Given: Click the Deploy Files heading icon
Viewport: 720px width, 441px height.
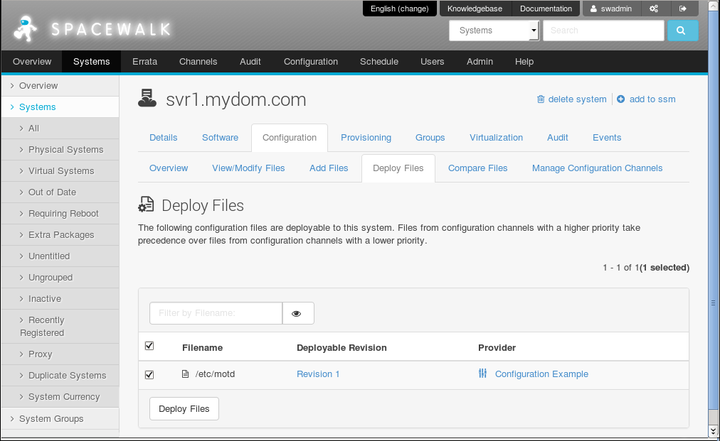Looking at the screenshot, I should [146, 204].
